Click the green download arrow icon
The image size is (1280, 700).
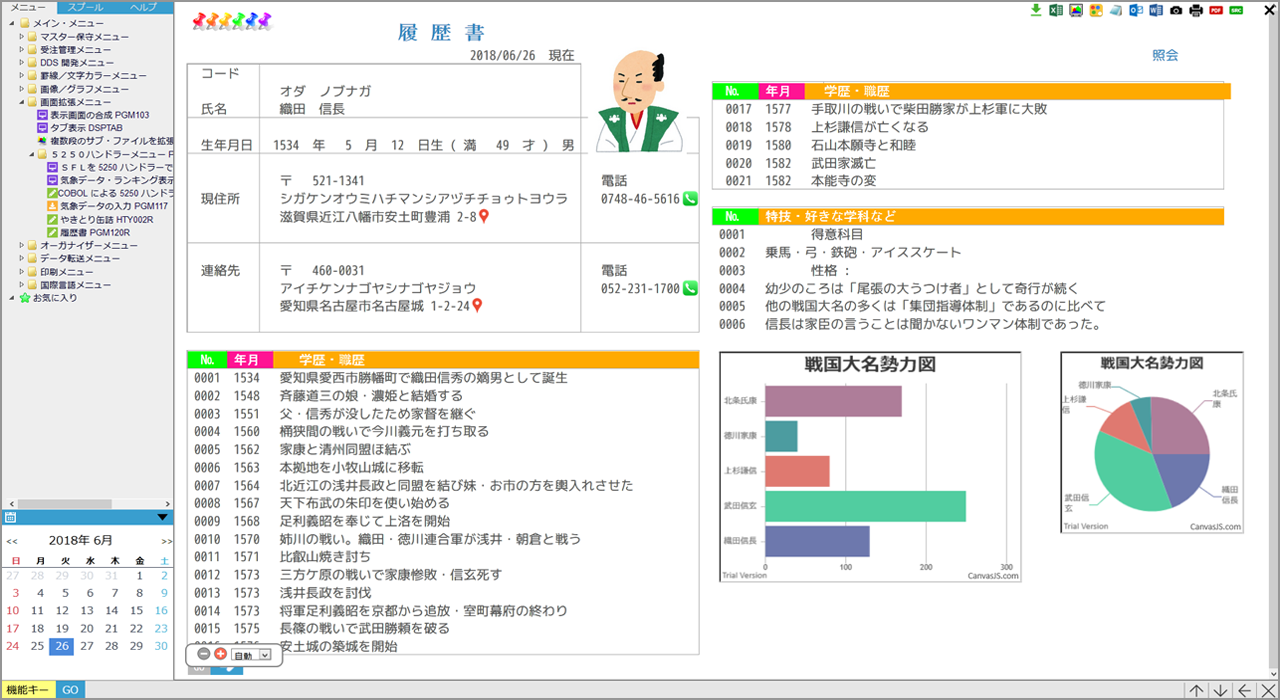coord(1036,10)
